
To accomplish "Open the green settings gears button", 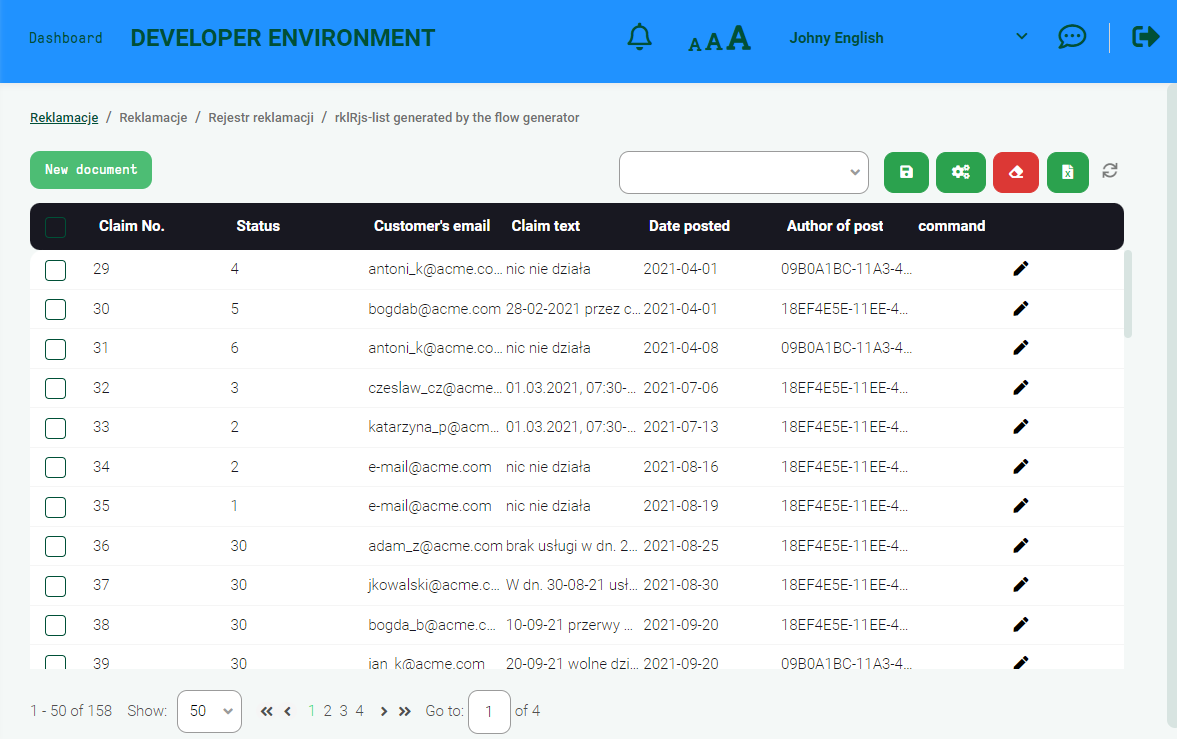I will click(x=960, y=172).
